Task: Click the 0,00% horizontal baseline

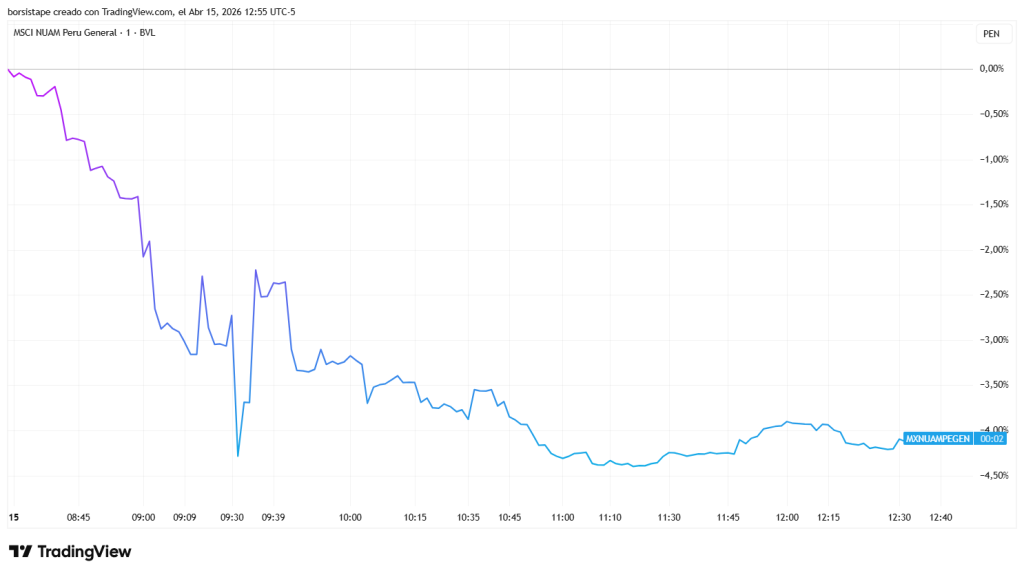Action: pyautogui.click(x=500, y=69)
